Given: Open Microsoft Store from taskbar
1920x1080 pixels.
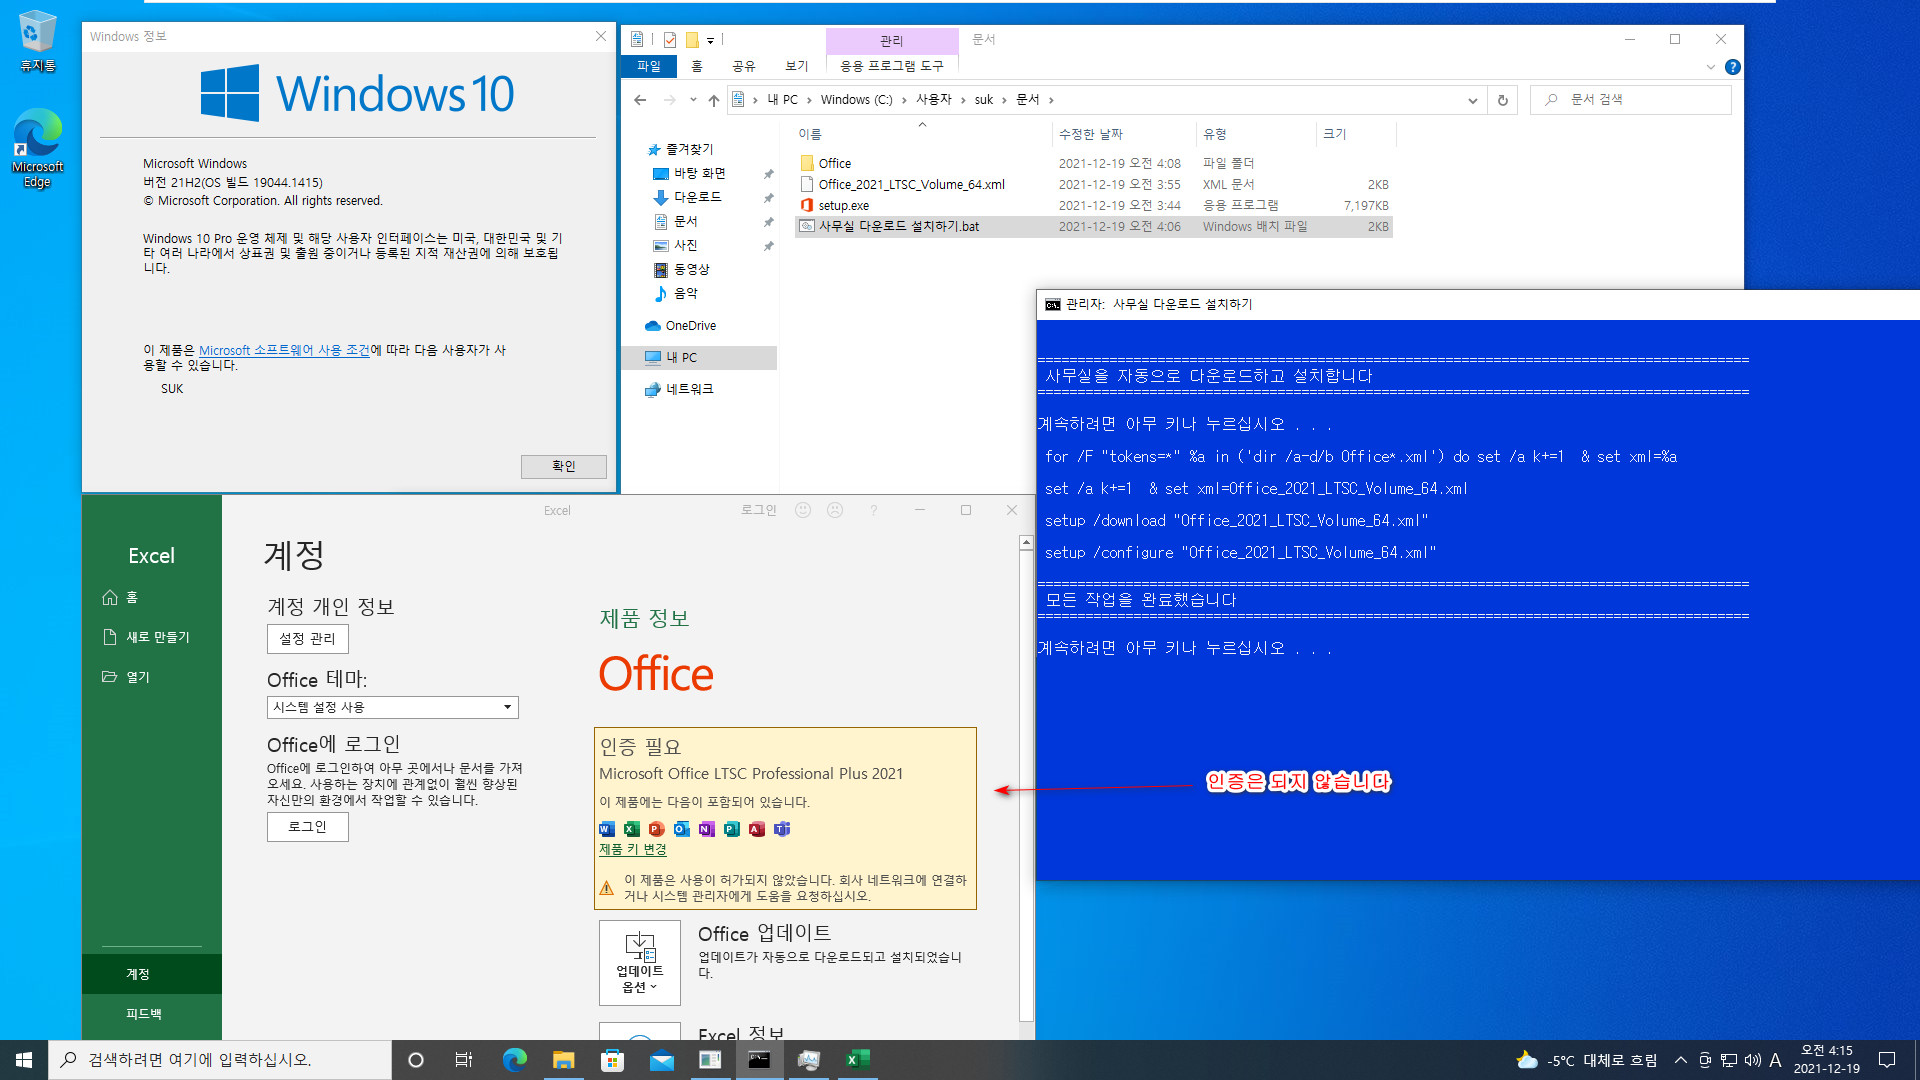Looking at the screenshot, I should (612, 1060).
